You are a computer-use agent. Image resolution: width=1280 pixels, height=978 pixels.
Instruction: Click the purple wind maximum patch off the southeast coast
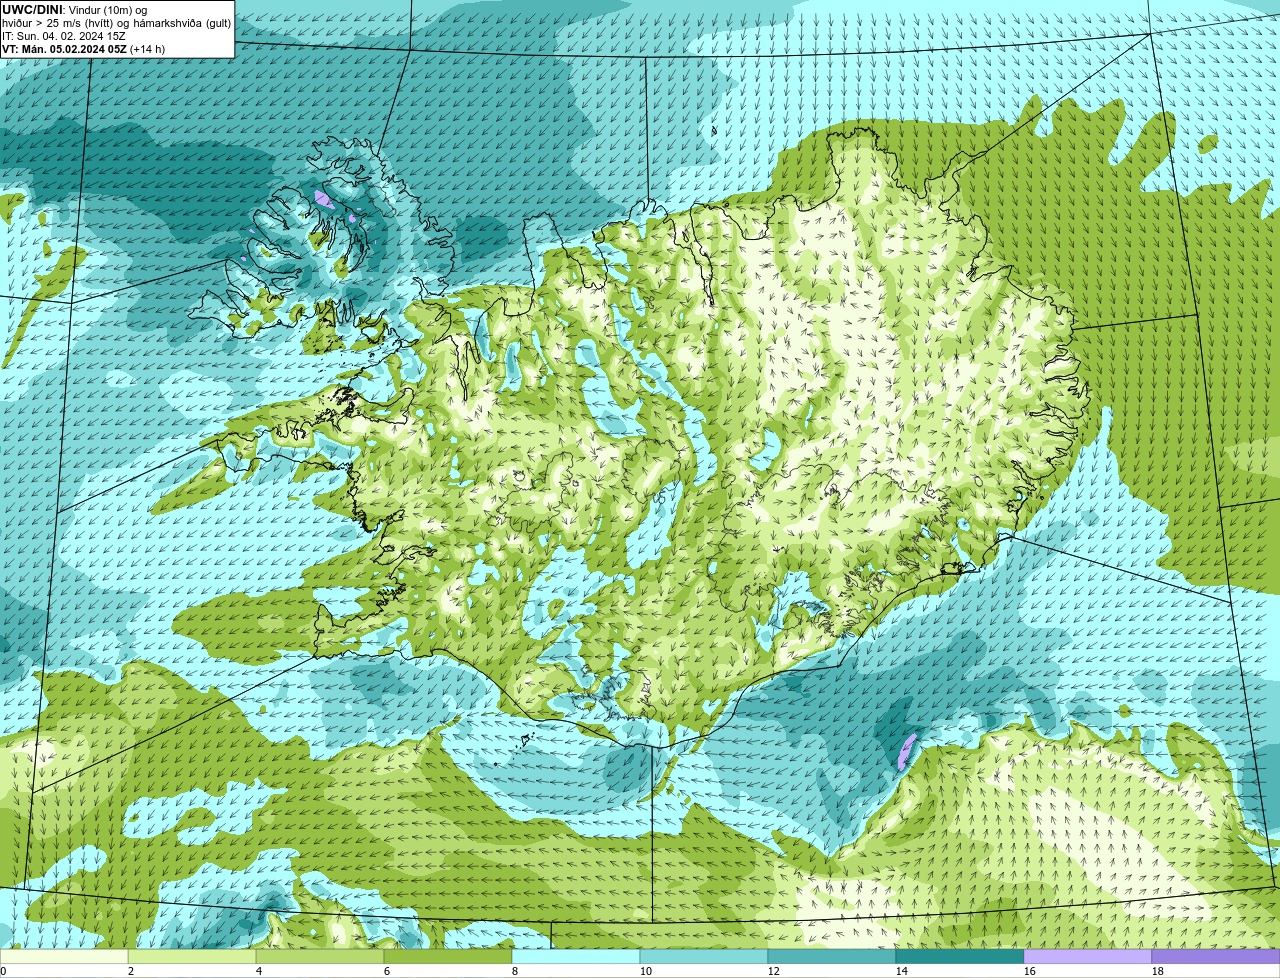[907, 750]
